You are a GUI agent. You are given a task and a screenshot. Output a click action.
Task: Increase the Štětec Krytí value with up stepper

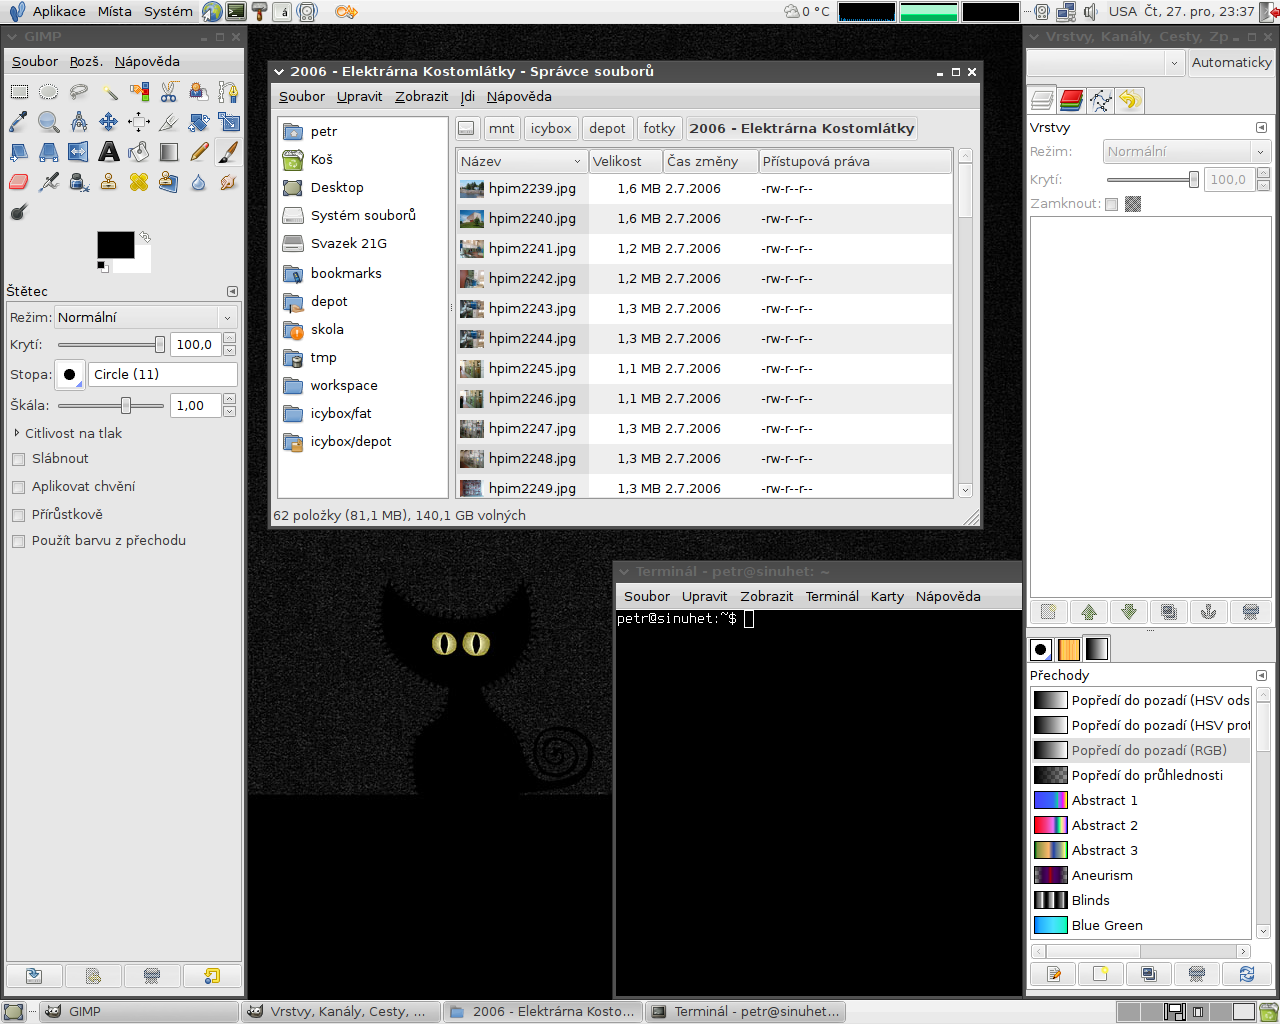pos(229,339)
